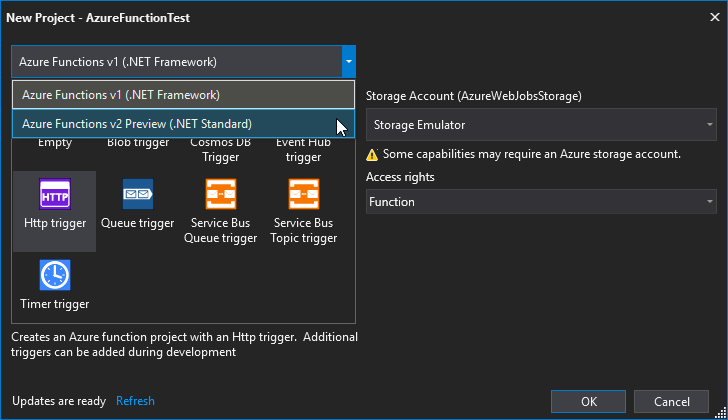Select the Empty template label
Screen dimensions: 728x420
pyautogui.click(x=54, y=143)
